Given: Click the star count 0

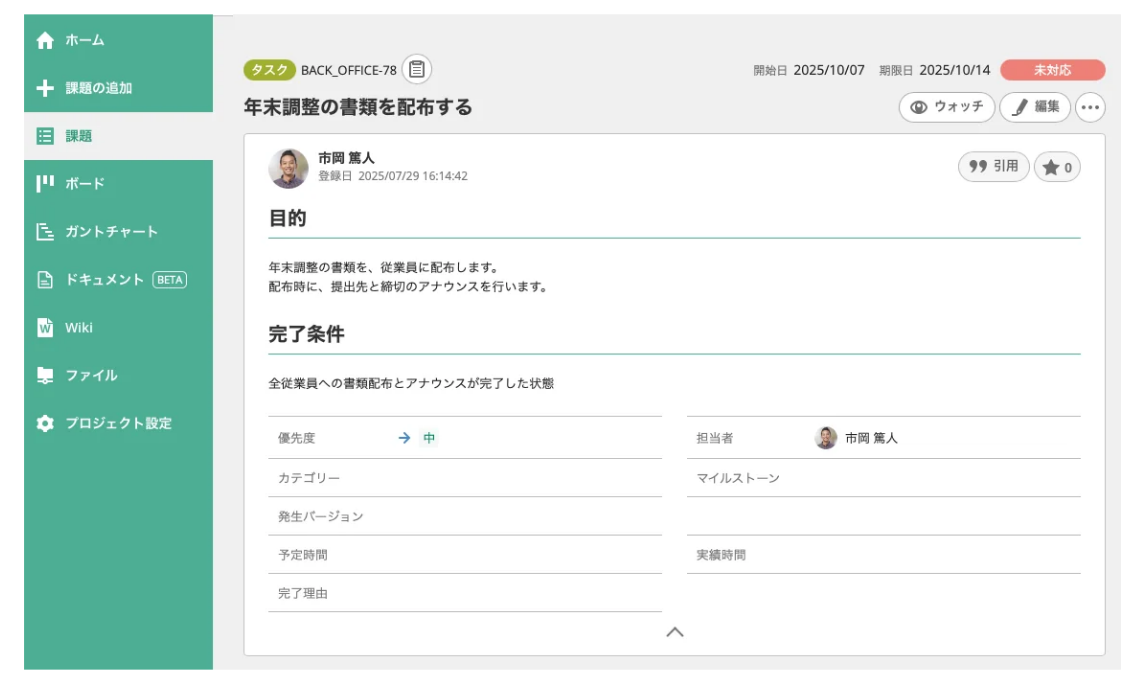Looking at the screenshot, I should coord(1068,168).
